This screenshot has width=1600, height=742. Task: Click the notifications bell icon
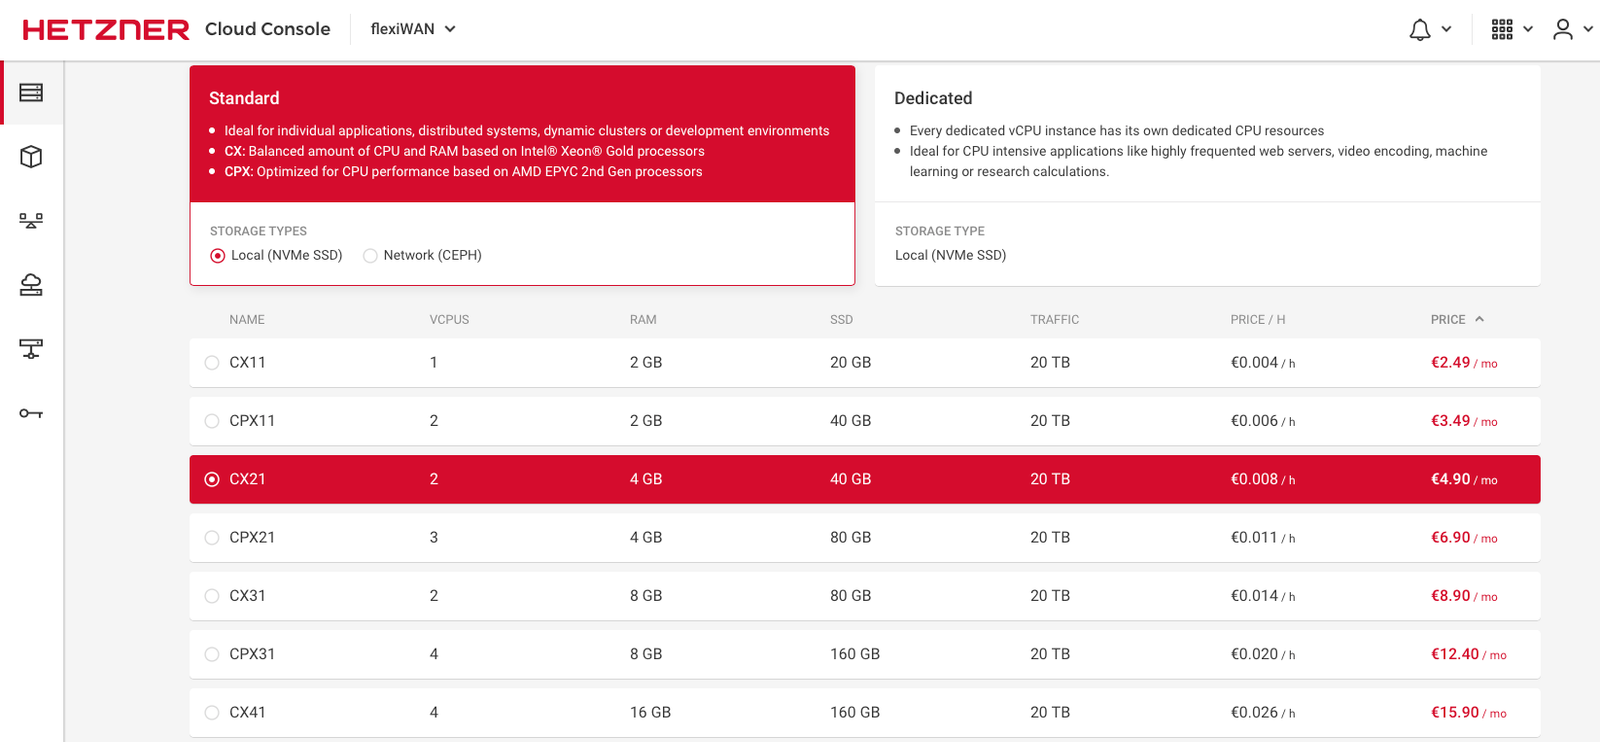coord(1419,30)
